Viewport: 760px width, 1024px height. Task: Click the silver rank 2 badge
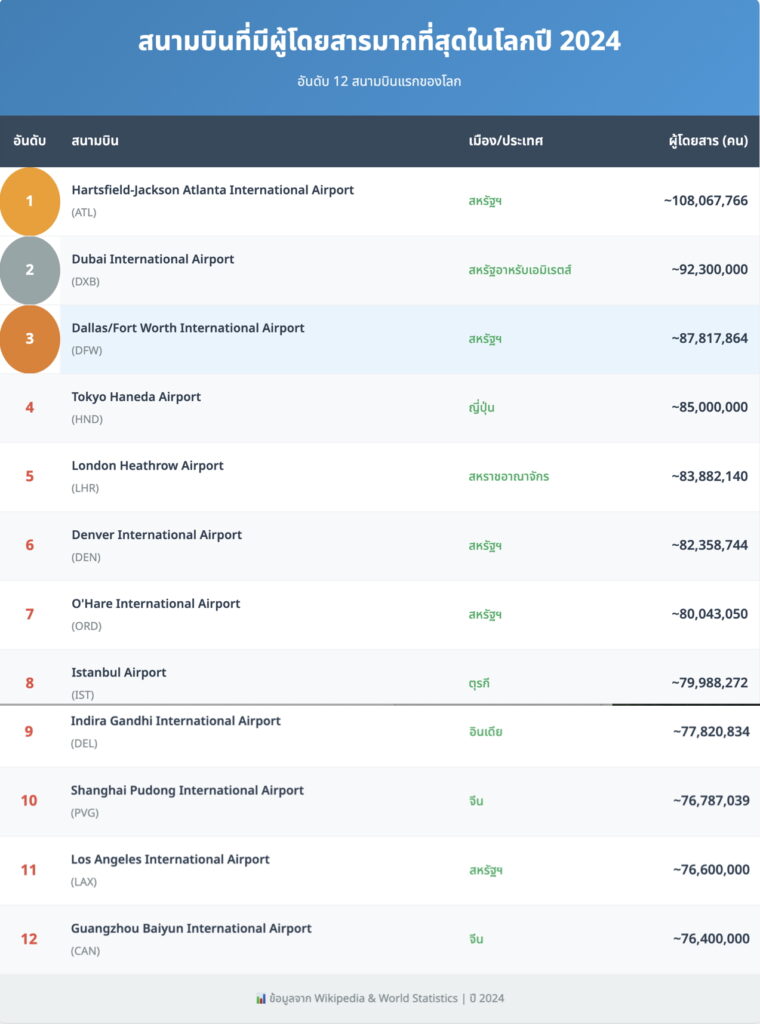tap(30, 270)
